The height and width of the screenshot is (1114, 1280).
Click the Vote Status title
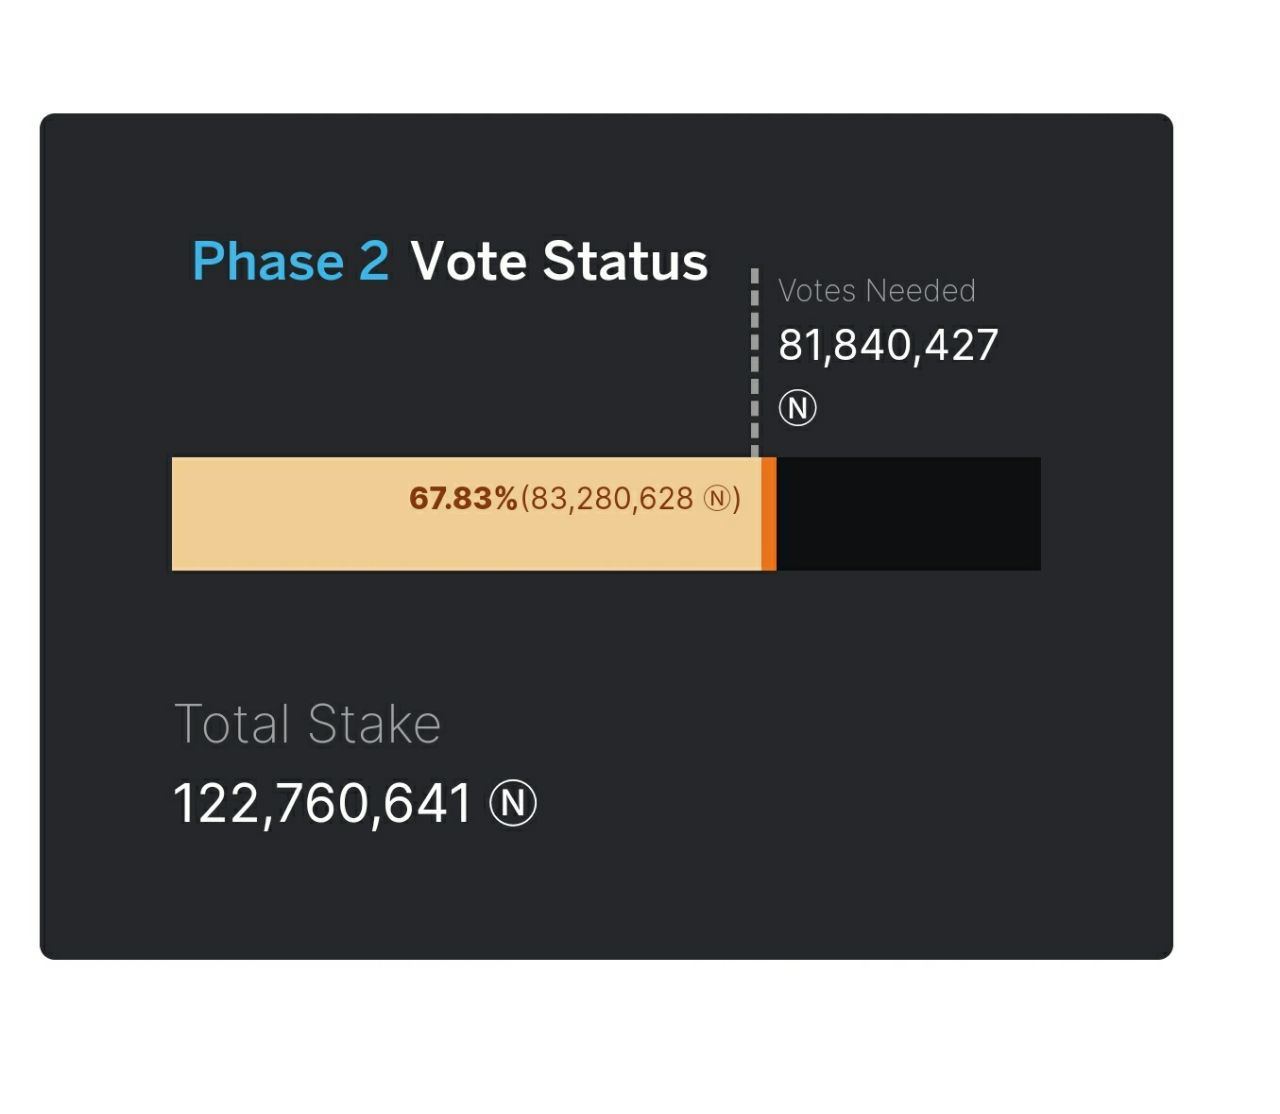[559, 261]
